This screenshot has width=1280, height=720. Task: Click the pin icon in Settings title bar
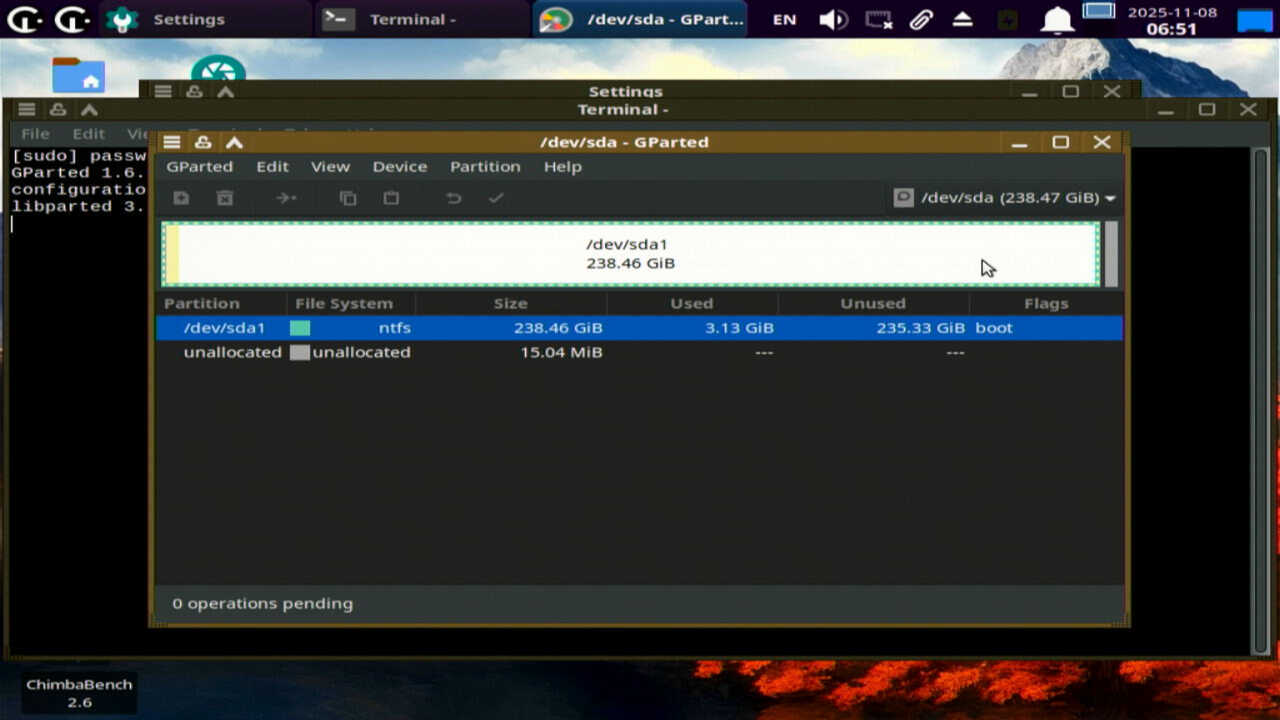[x=194, y=91]
